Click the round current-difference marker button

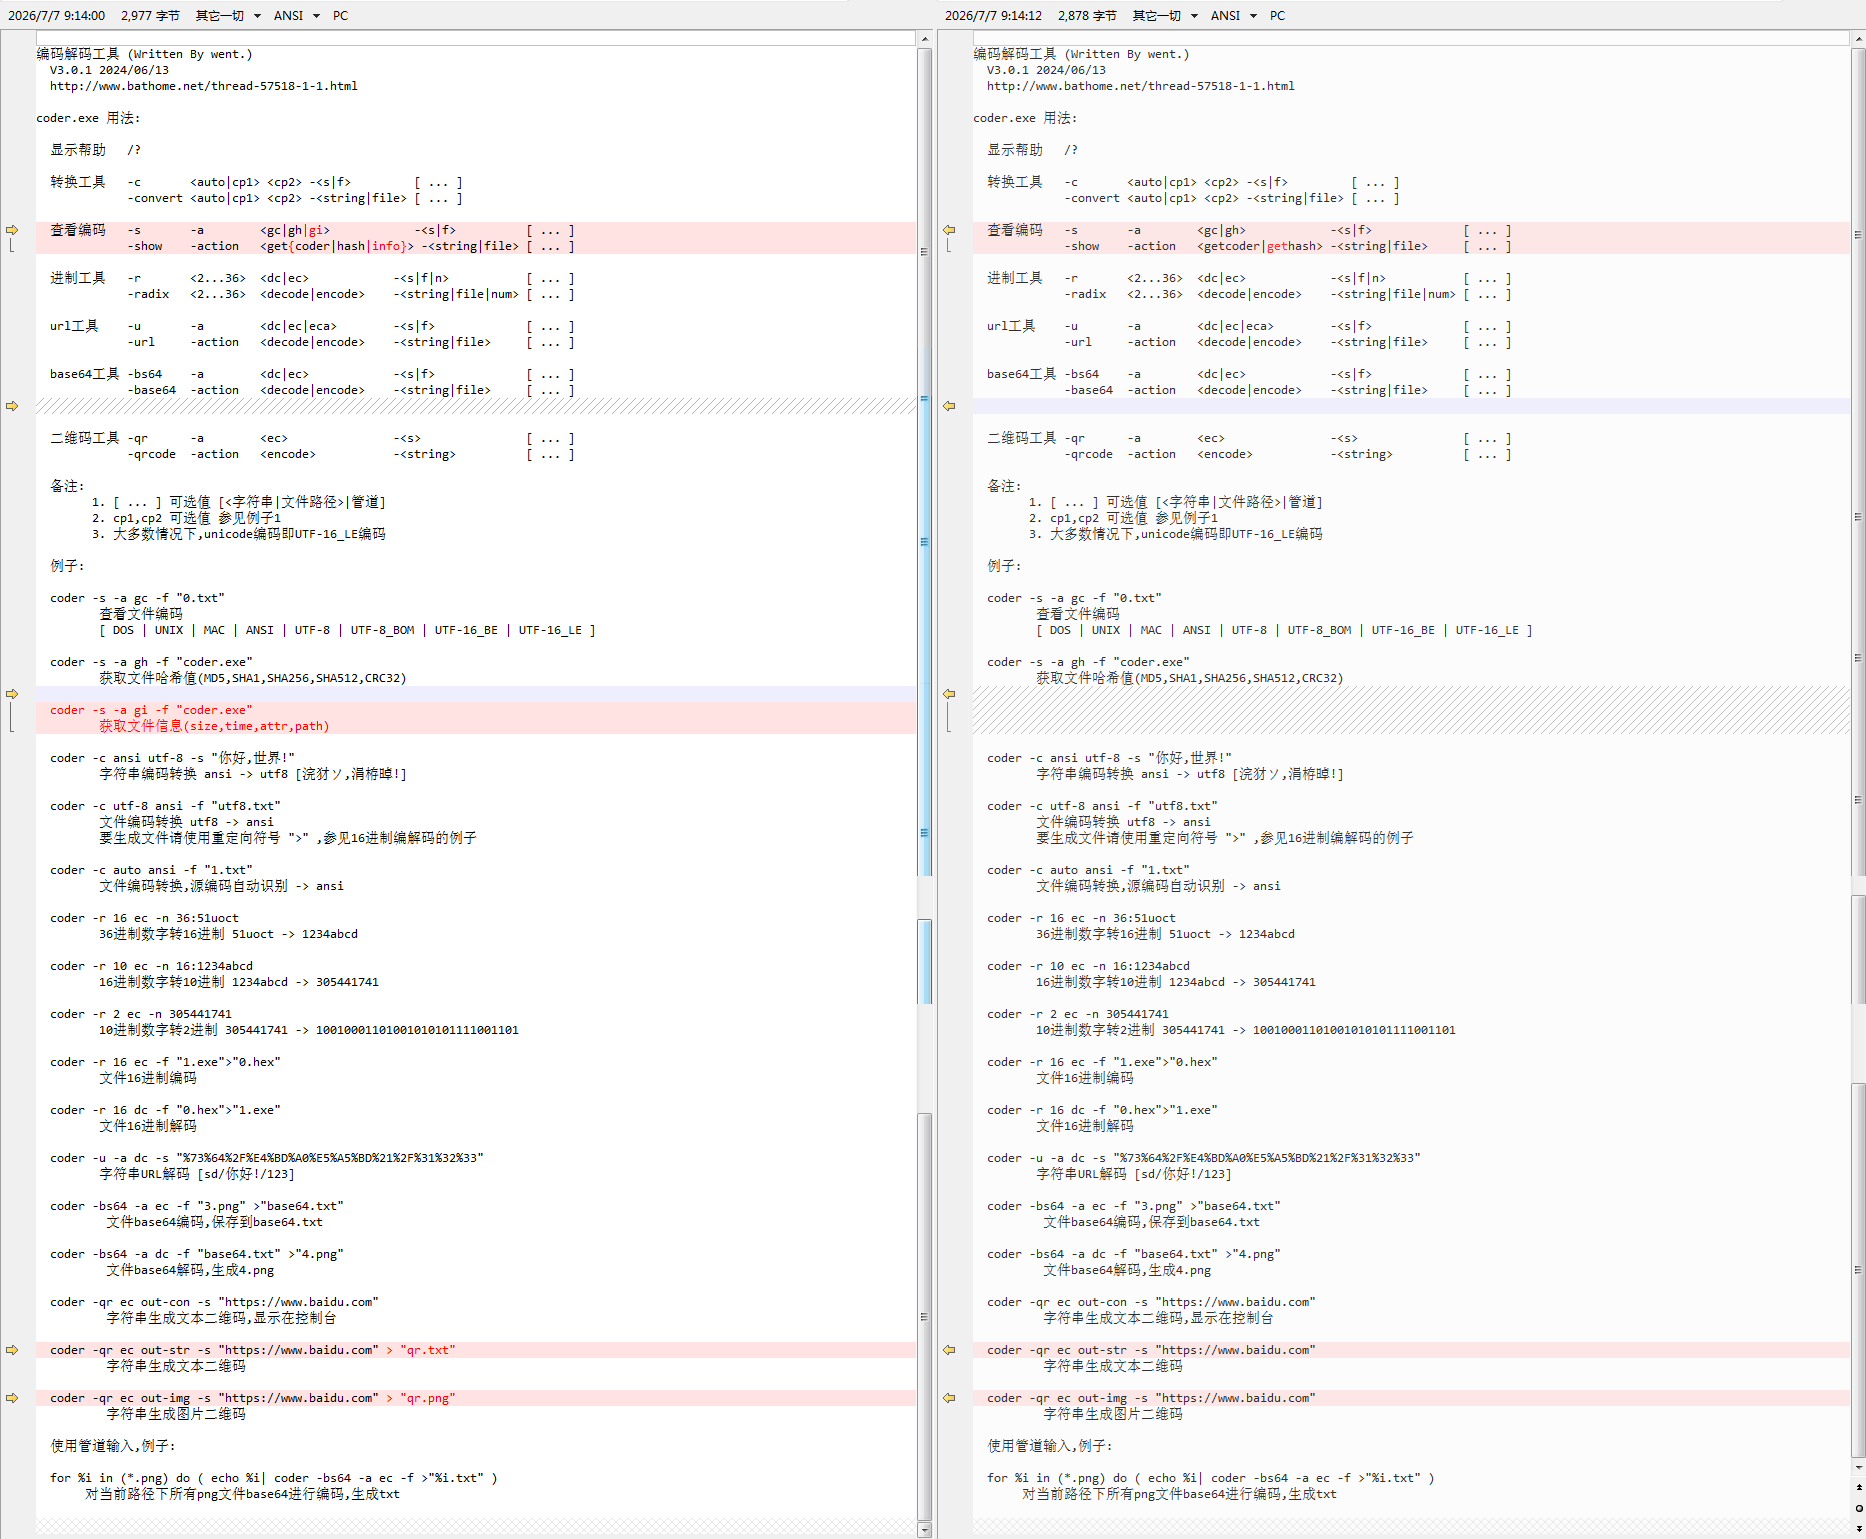pos(1859,1507)
